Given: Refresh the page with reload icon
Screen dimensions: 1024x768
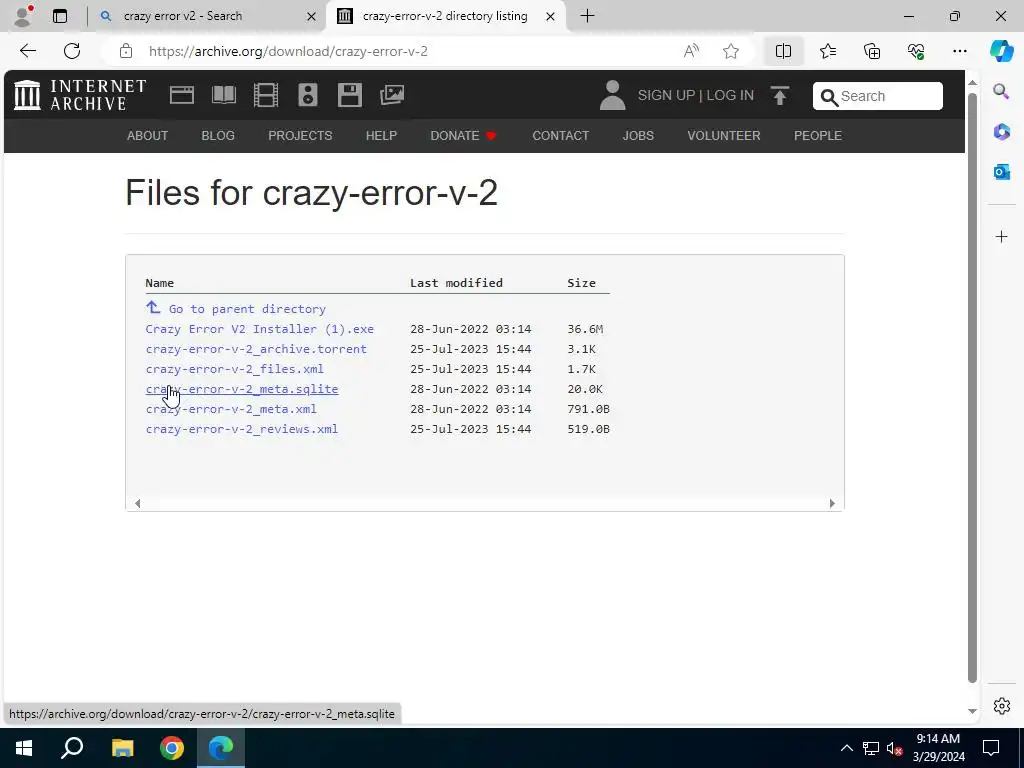Looking at the screenshot, I should pyautogui.click(x=72, y=51).
